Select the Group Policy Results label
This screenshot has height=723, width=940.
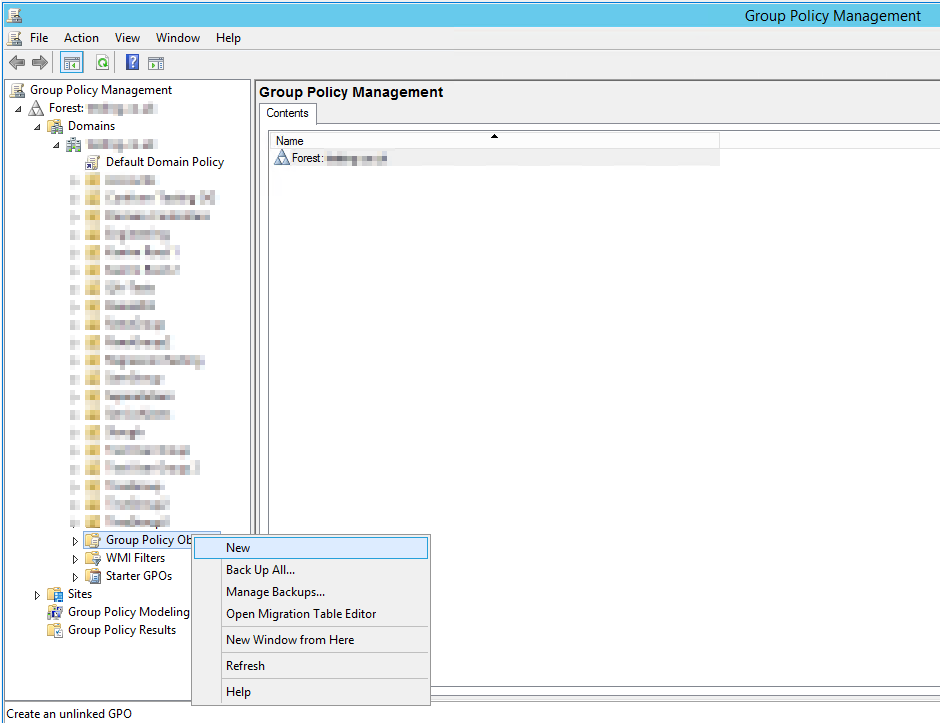coord(122,630)
